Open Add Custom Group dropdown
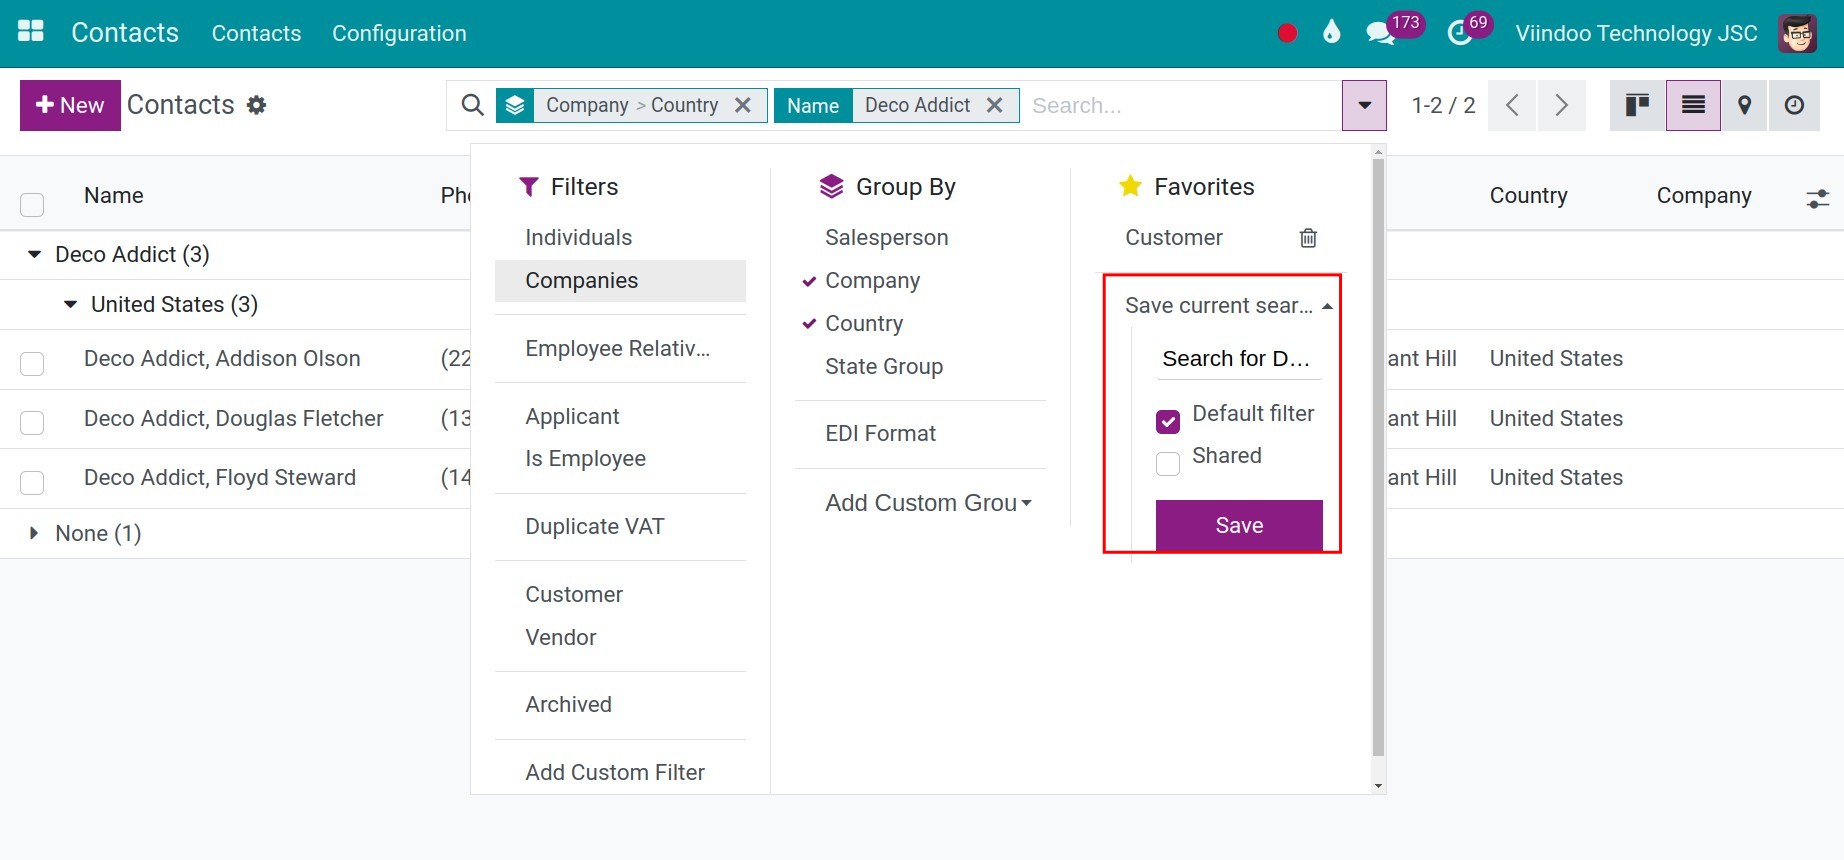1844x860 pixels. [928, 503]
